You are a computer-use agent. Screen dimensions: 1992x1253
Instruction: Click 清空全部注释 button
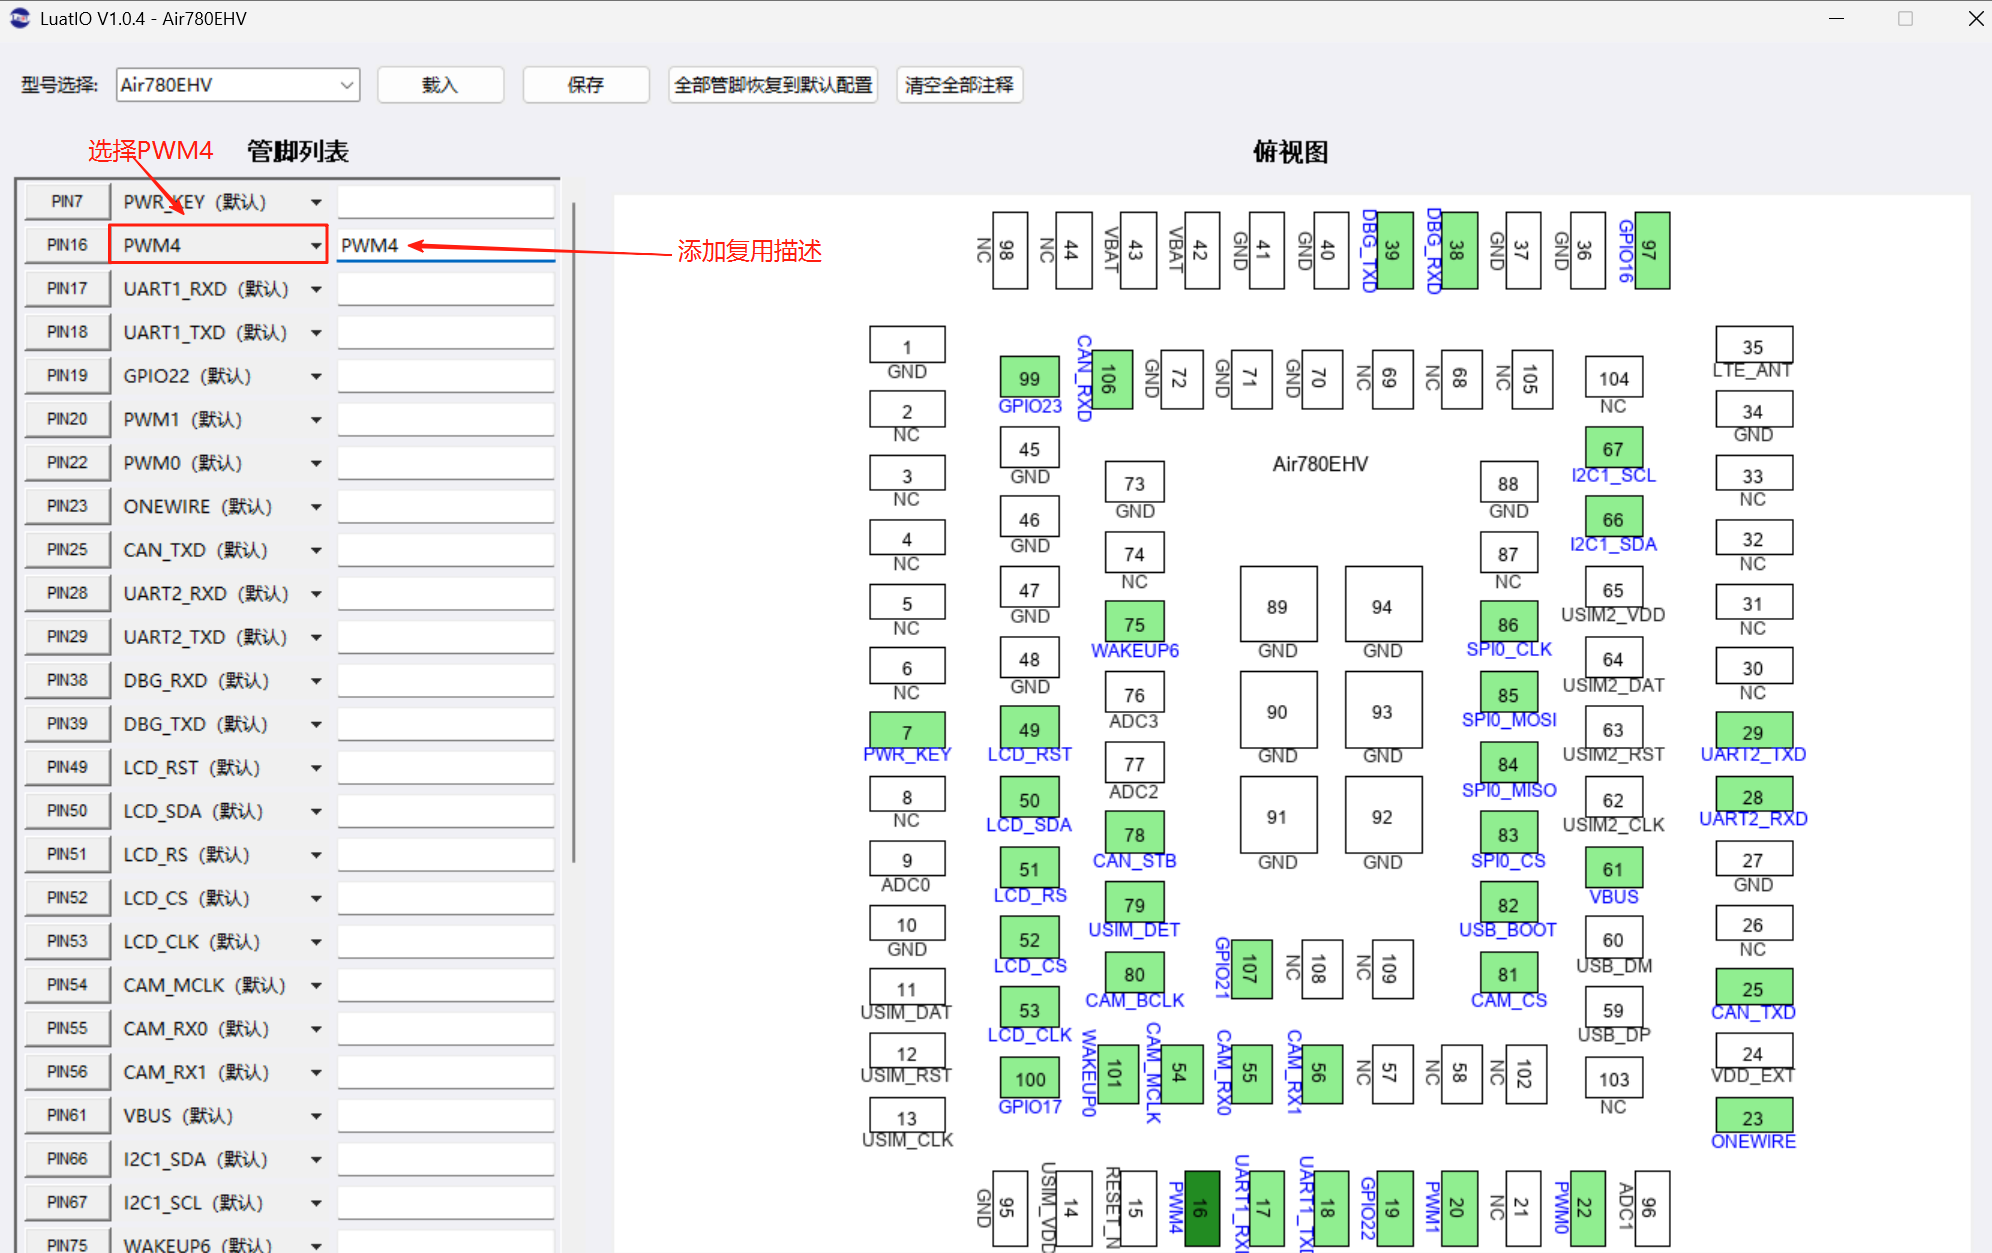pos(959,85)
